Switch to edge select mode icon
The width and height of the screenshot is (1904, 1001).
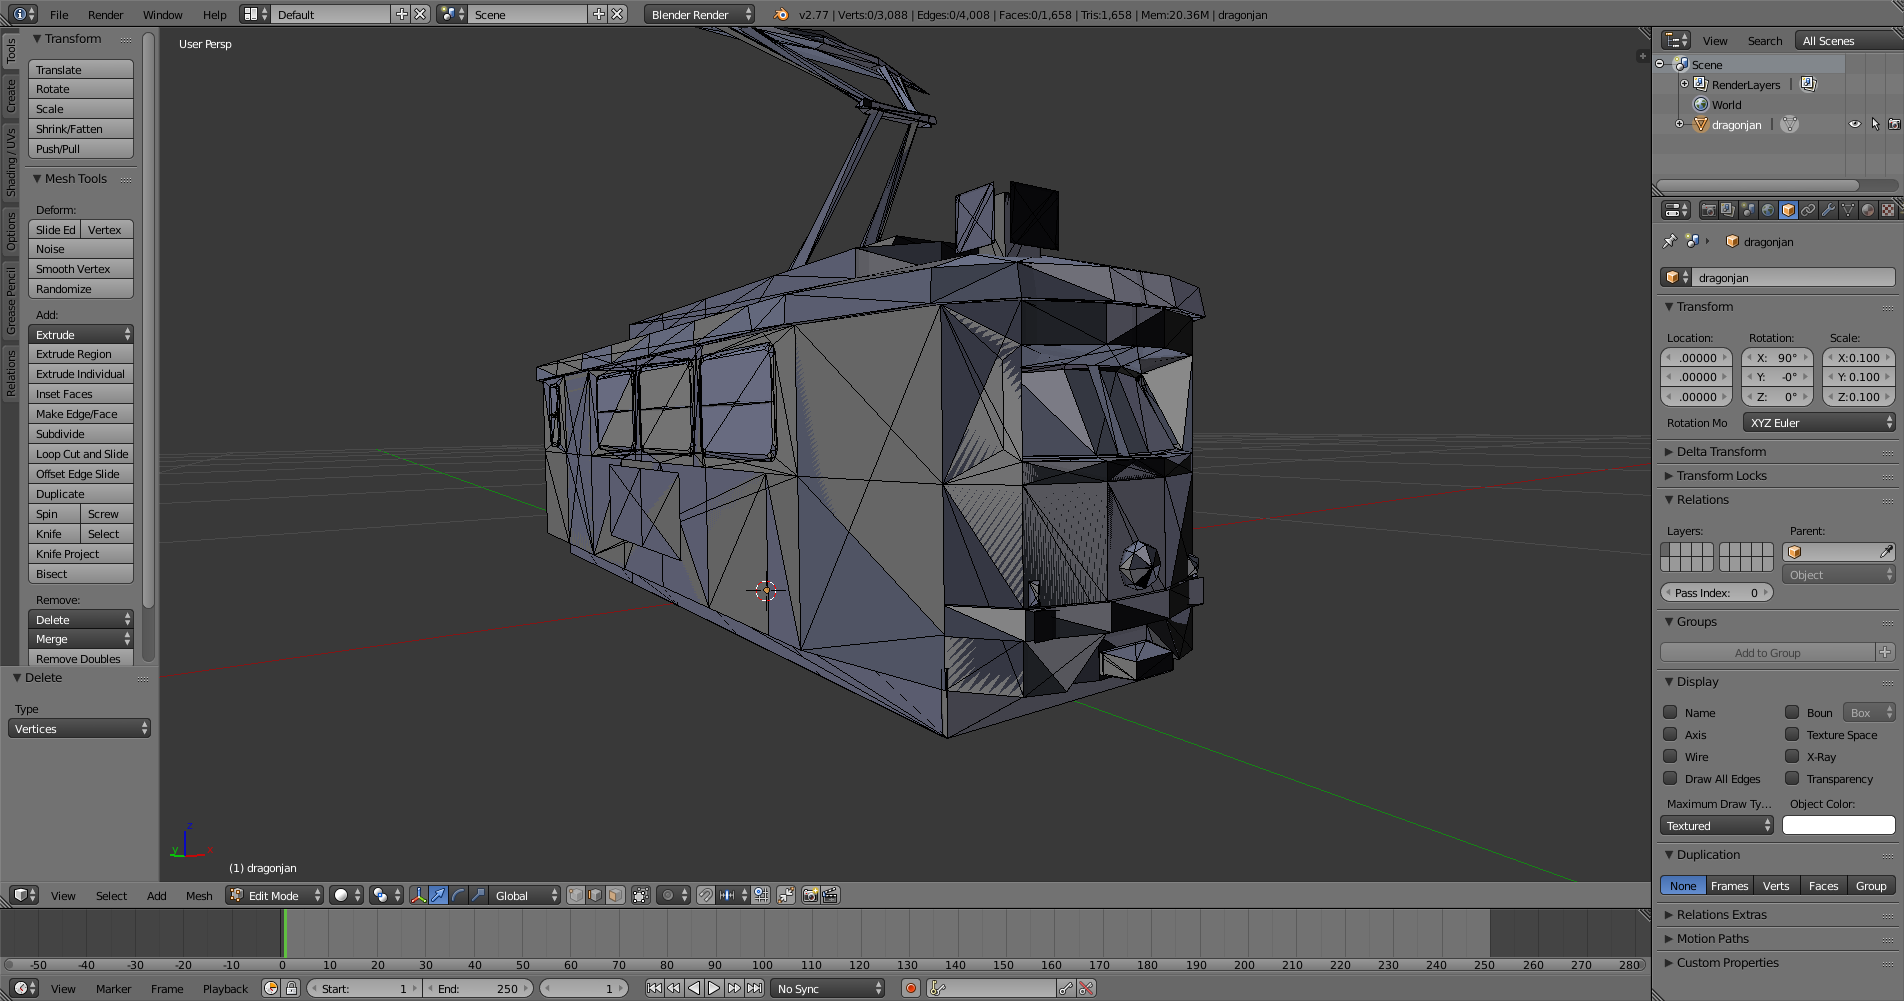[596, 895]
